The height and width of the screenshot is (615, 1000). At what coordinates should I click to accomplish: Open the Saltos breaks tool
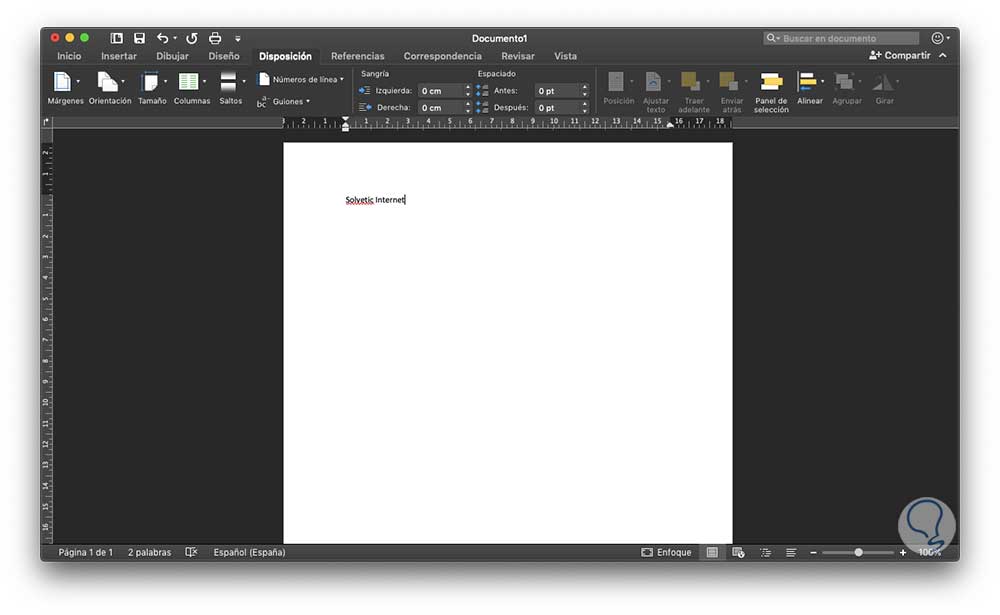231,88
